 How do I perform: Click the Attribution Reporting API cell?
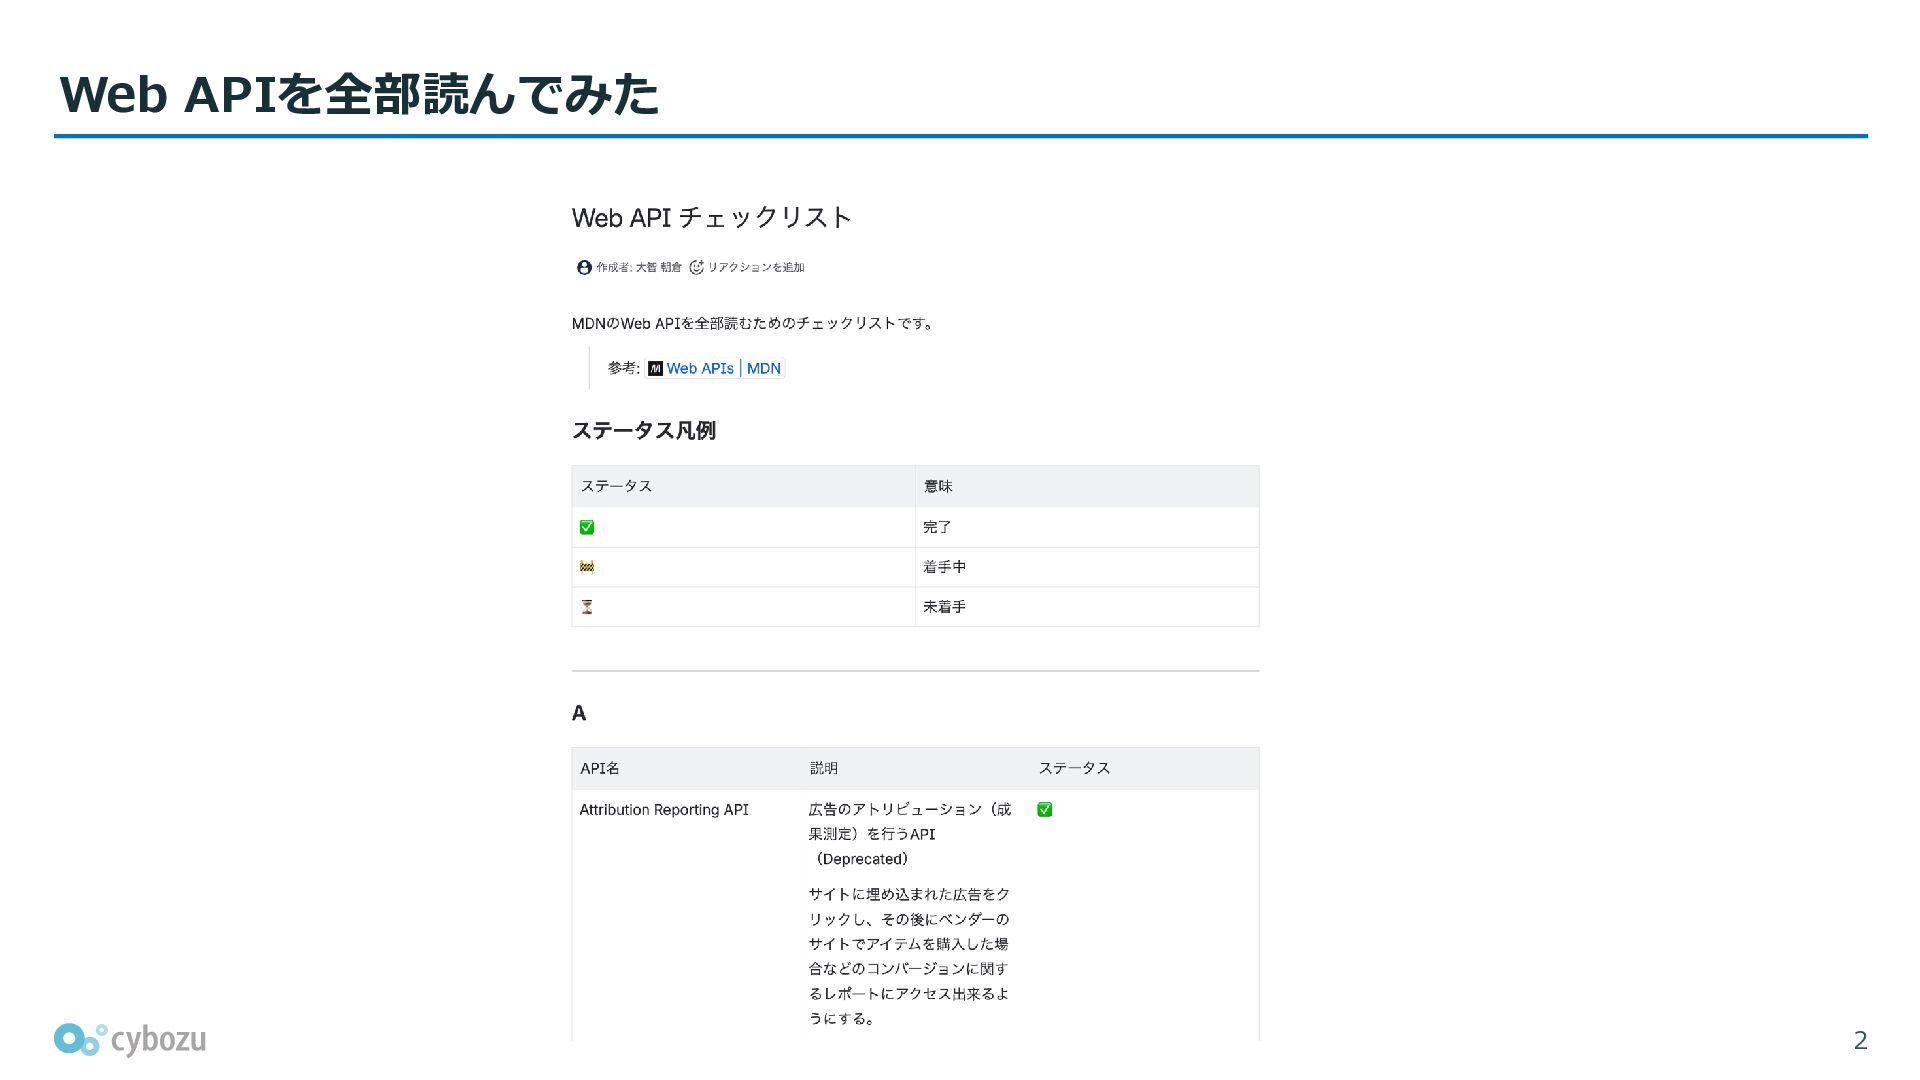click(x=664, y=810)
